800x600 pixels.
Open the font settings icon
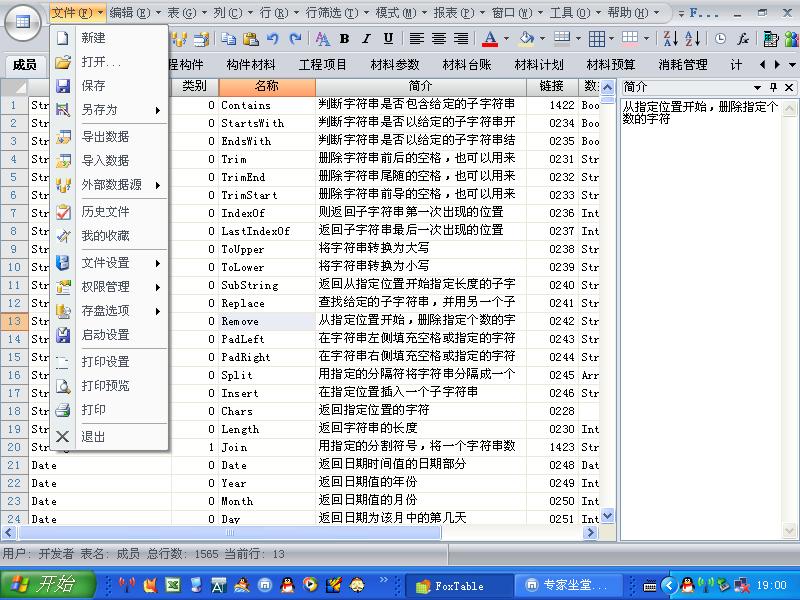[322, 39]
